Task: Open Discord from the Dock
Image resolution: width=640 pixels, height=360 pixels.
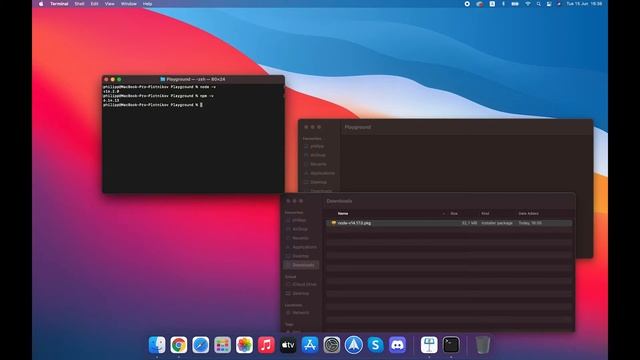Action: coord(397,345)
